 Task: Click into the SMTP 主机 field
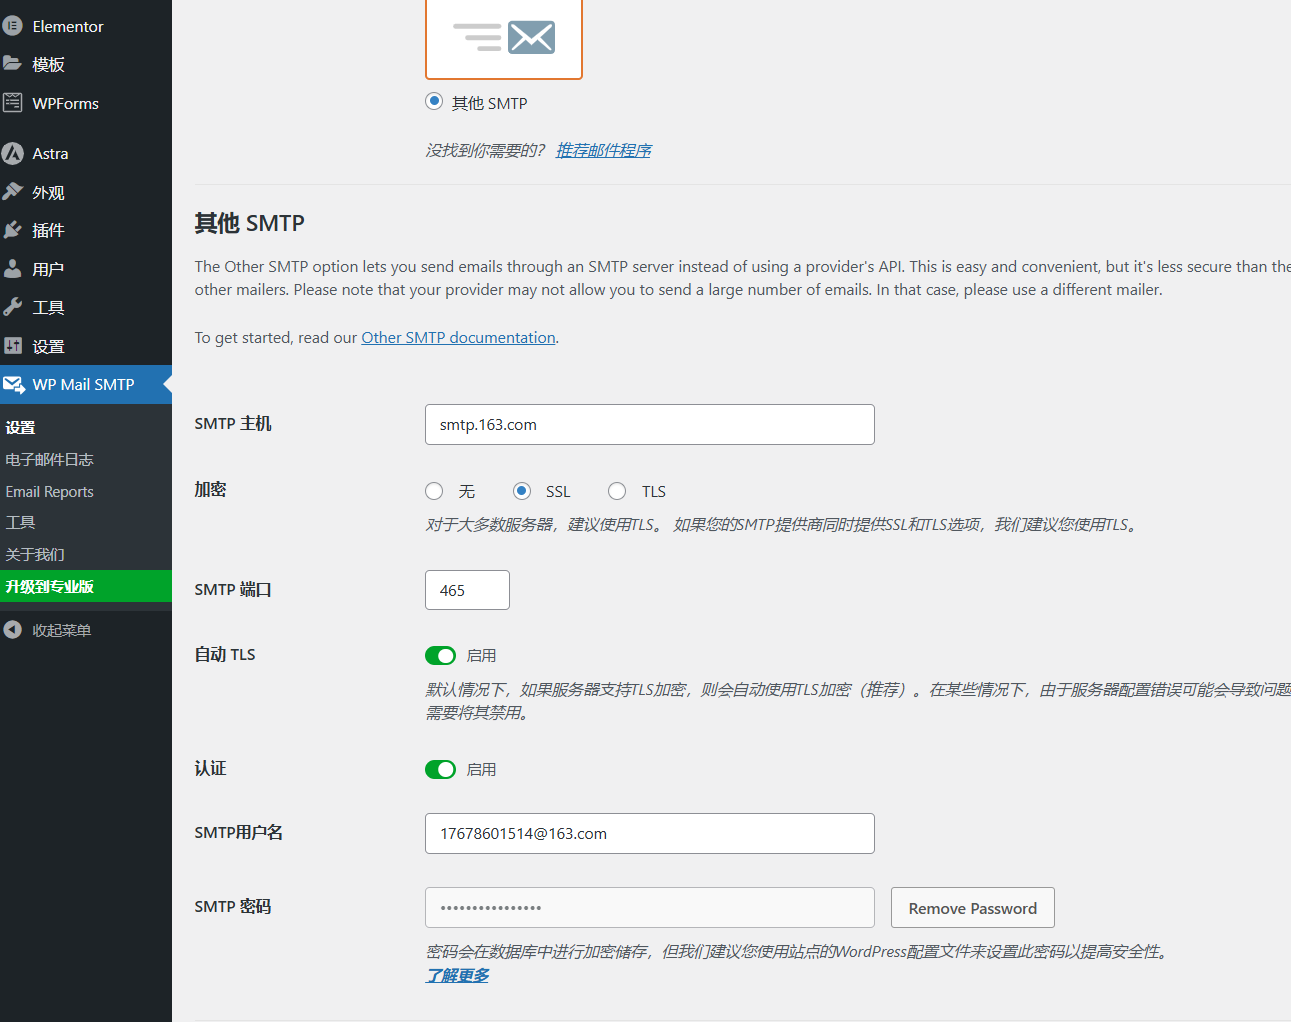click(x=649, y=425)
